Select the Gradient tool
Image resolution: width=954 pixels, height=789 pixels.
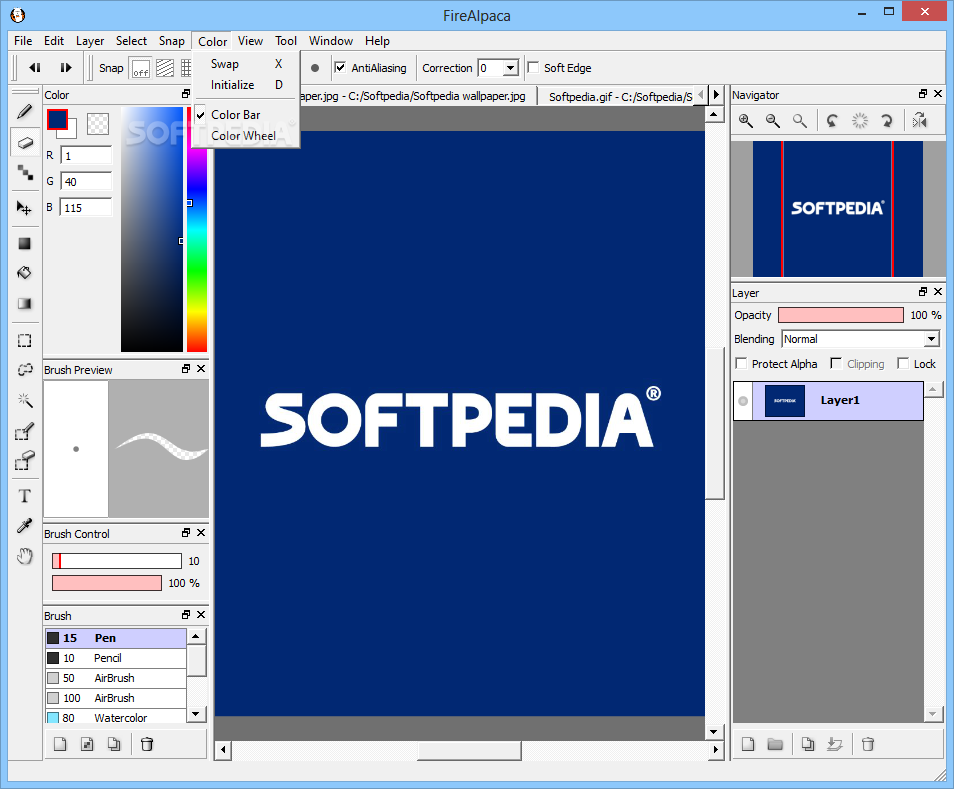[x=24, y=304]
